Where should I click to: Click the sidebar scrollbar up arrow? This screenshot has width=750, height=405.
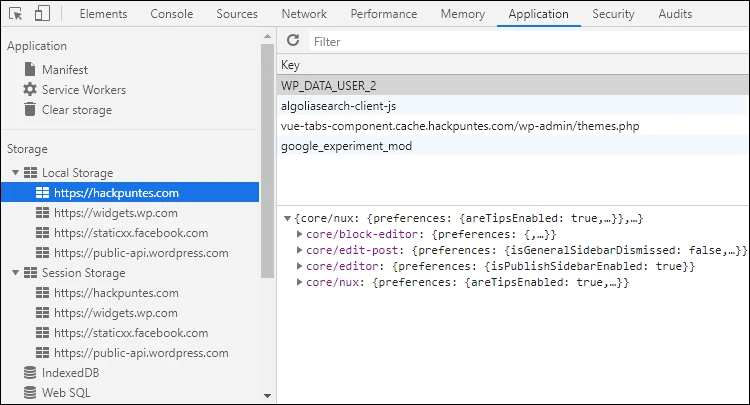pyautogui.click(x=267, y=36)
